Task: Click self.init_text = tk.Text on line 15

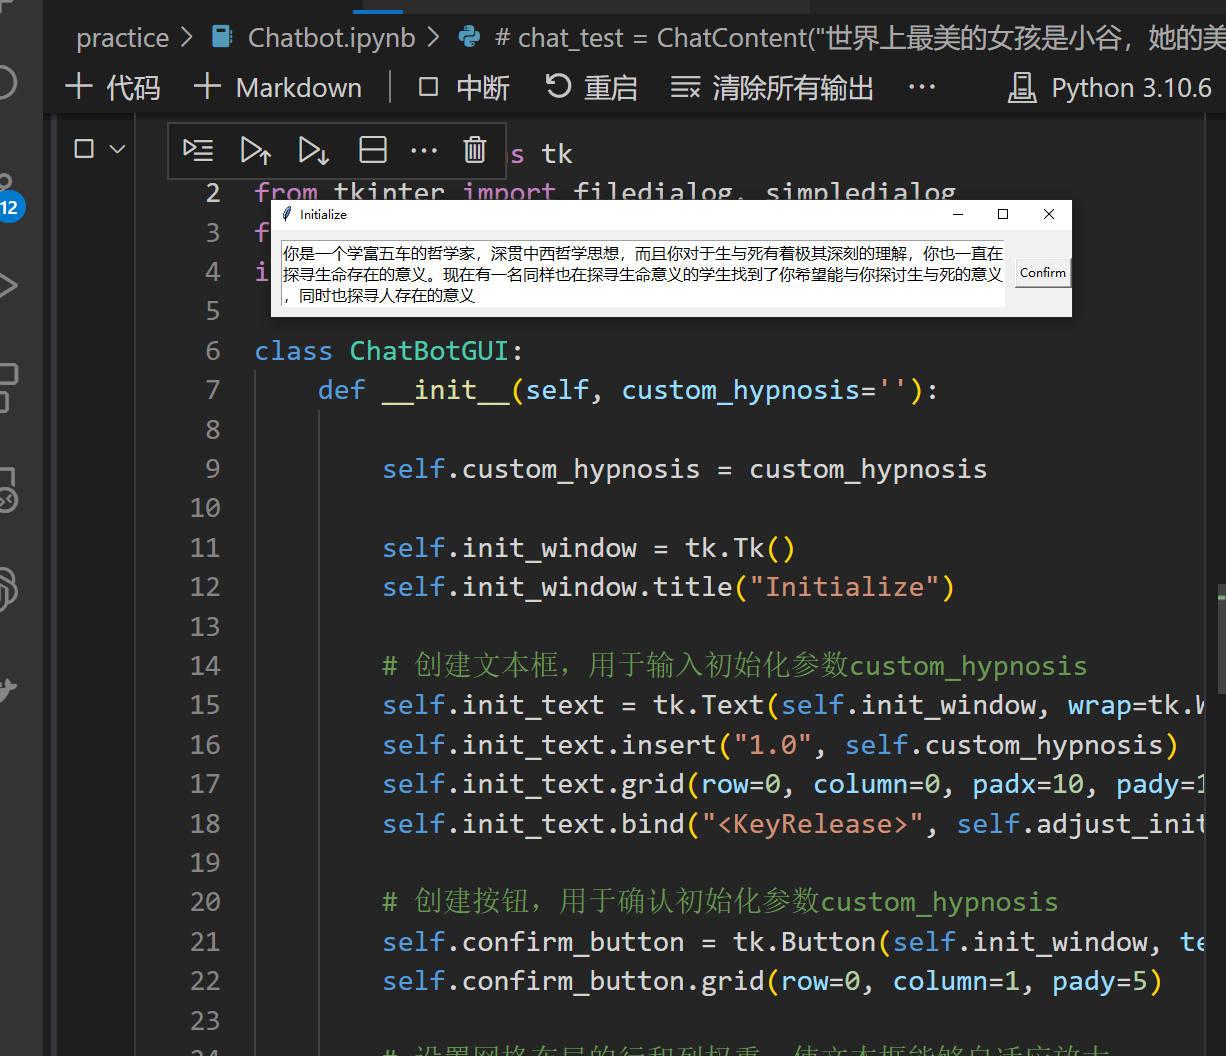Action: pyautogui.click(x=573, y=705)
